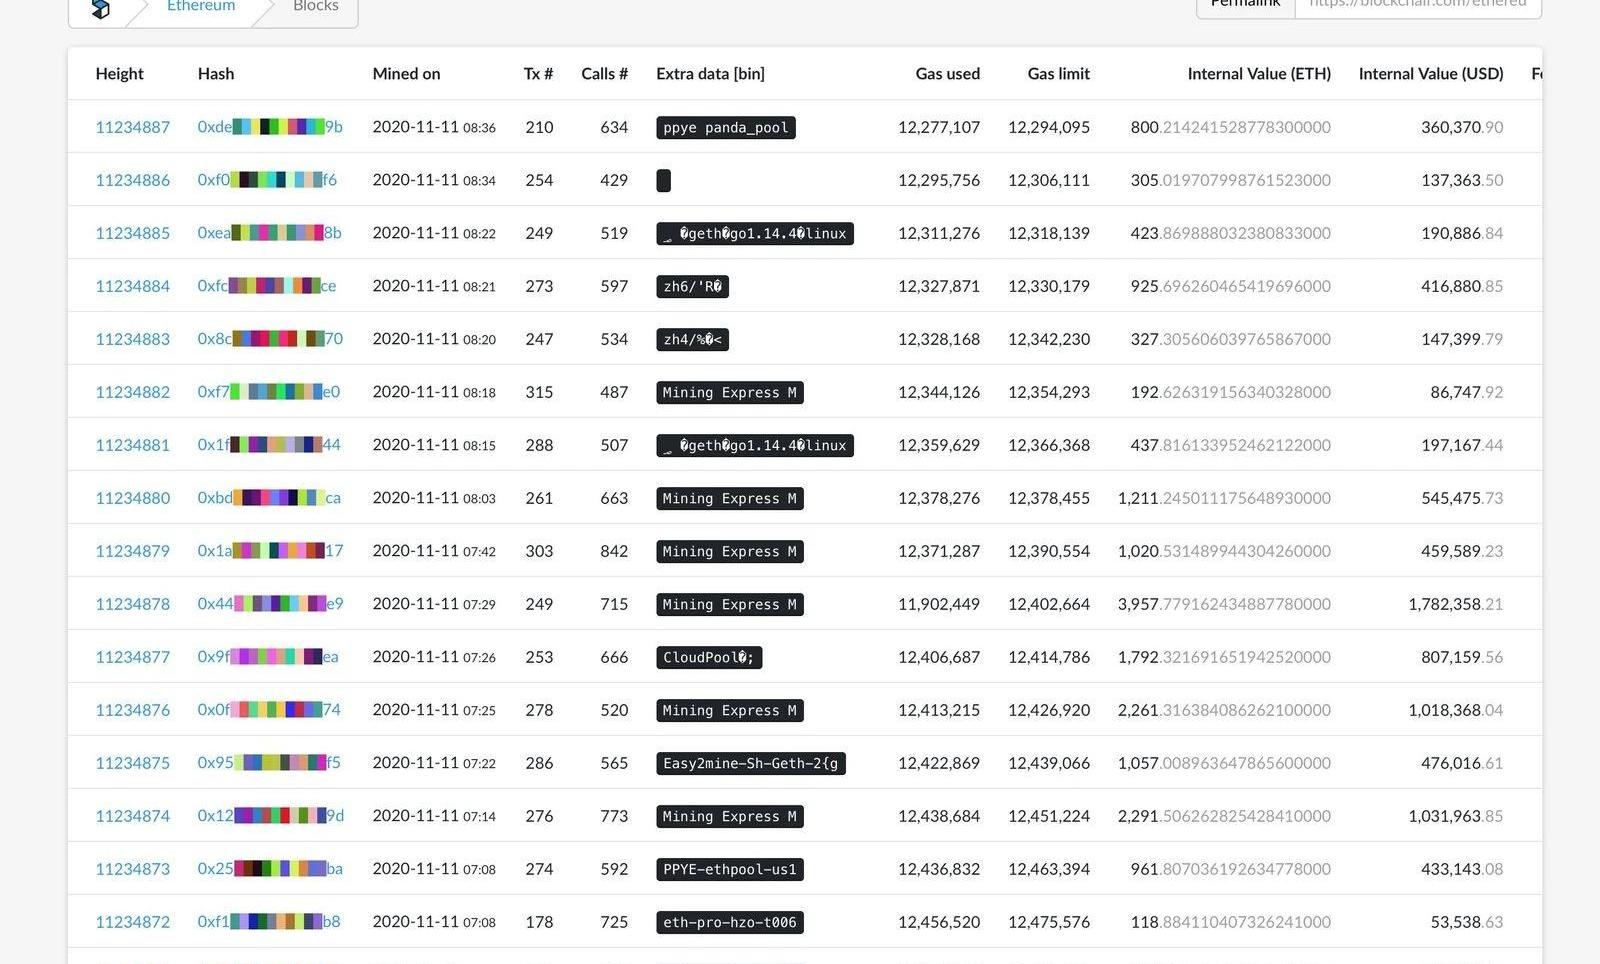The image size is (1600, 964).
Task: Open the Ethereum breadcrumb link
Action: pyautogui.click(x=201, y=7)
